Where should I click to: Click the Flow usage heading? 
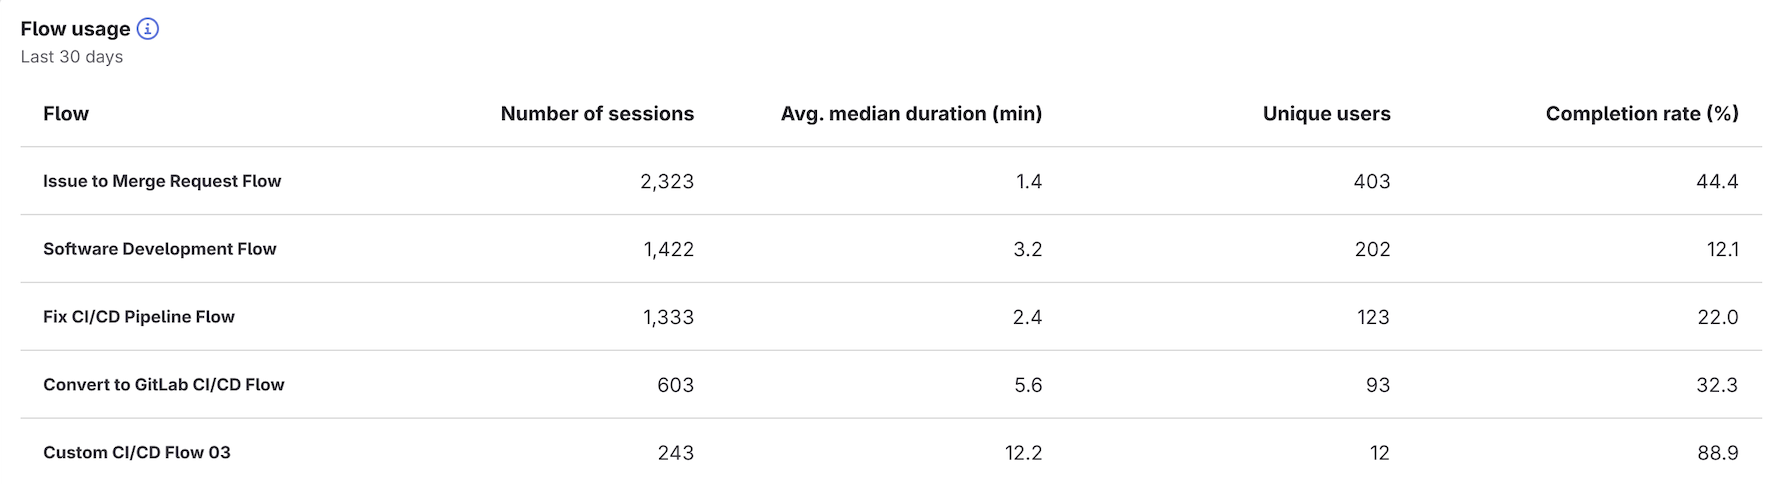(75, 29)
